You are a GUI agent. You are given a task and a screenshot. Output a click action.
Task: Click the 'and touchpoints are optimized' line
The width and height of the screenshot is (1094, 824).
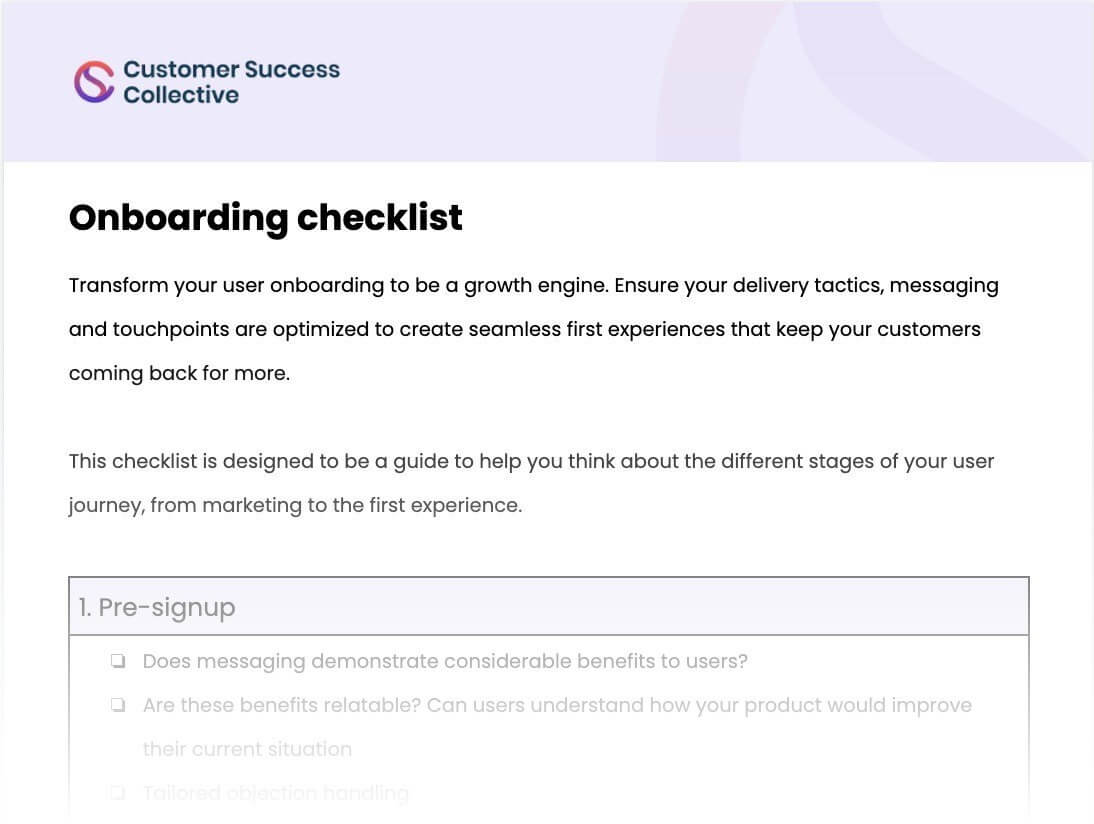click(525, 329)
